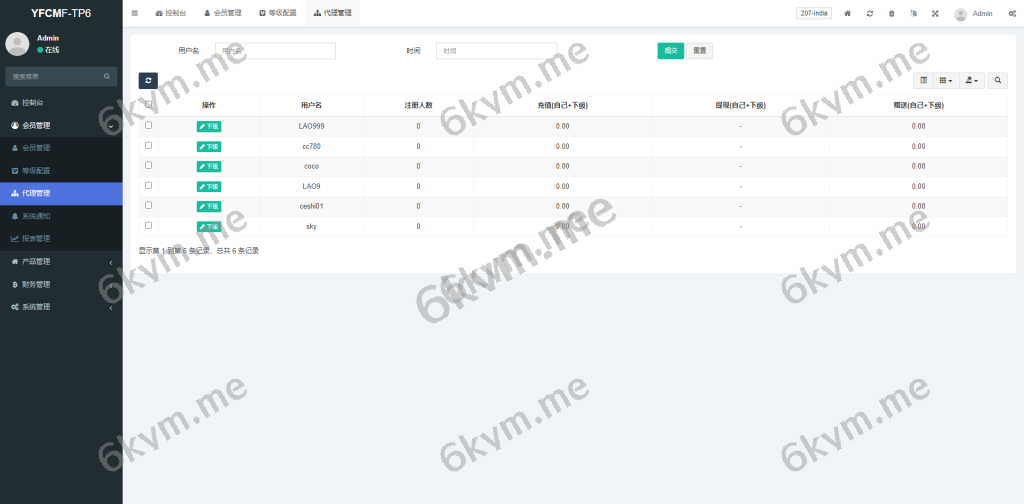This screenshot has height=504, width=1024.
Task: Click the hamburger sidebar toggle icon
Action: [x=135, y=13]
